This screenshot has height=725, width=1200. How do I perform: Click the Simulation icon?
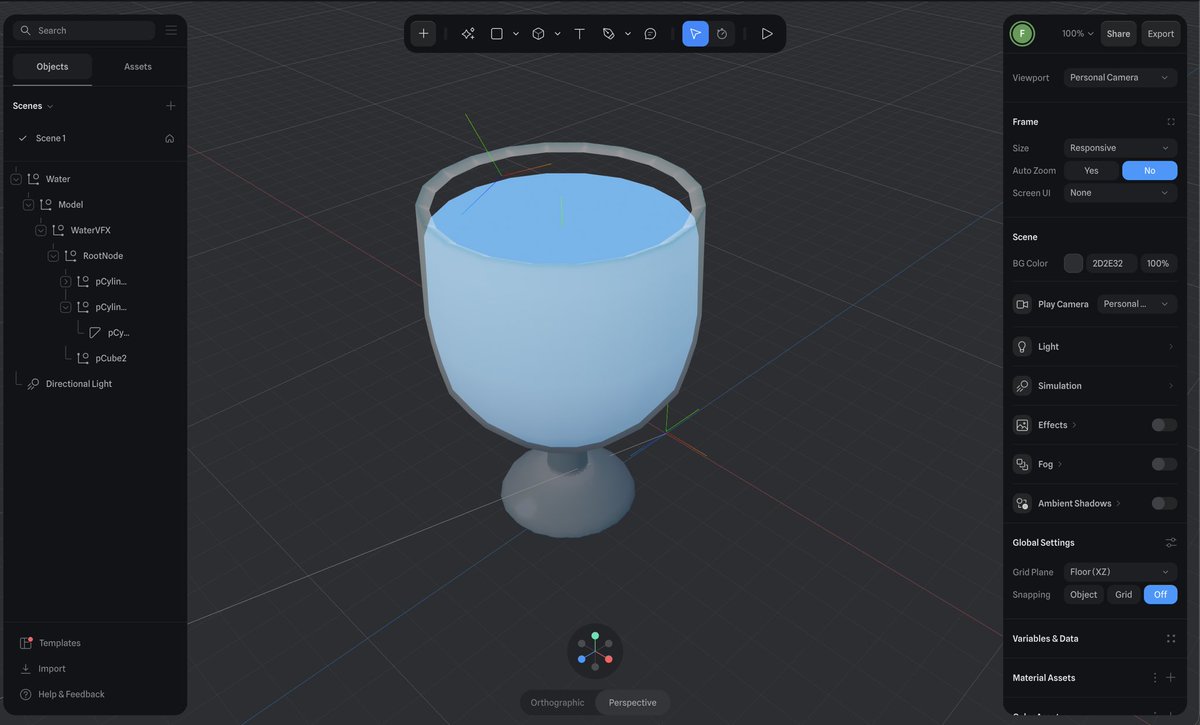(1022, 386)
